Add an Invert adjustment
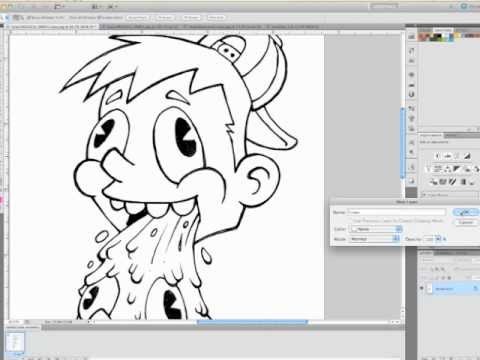Viewport: 480px width, 360px height. tap(434, 182)
